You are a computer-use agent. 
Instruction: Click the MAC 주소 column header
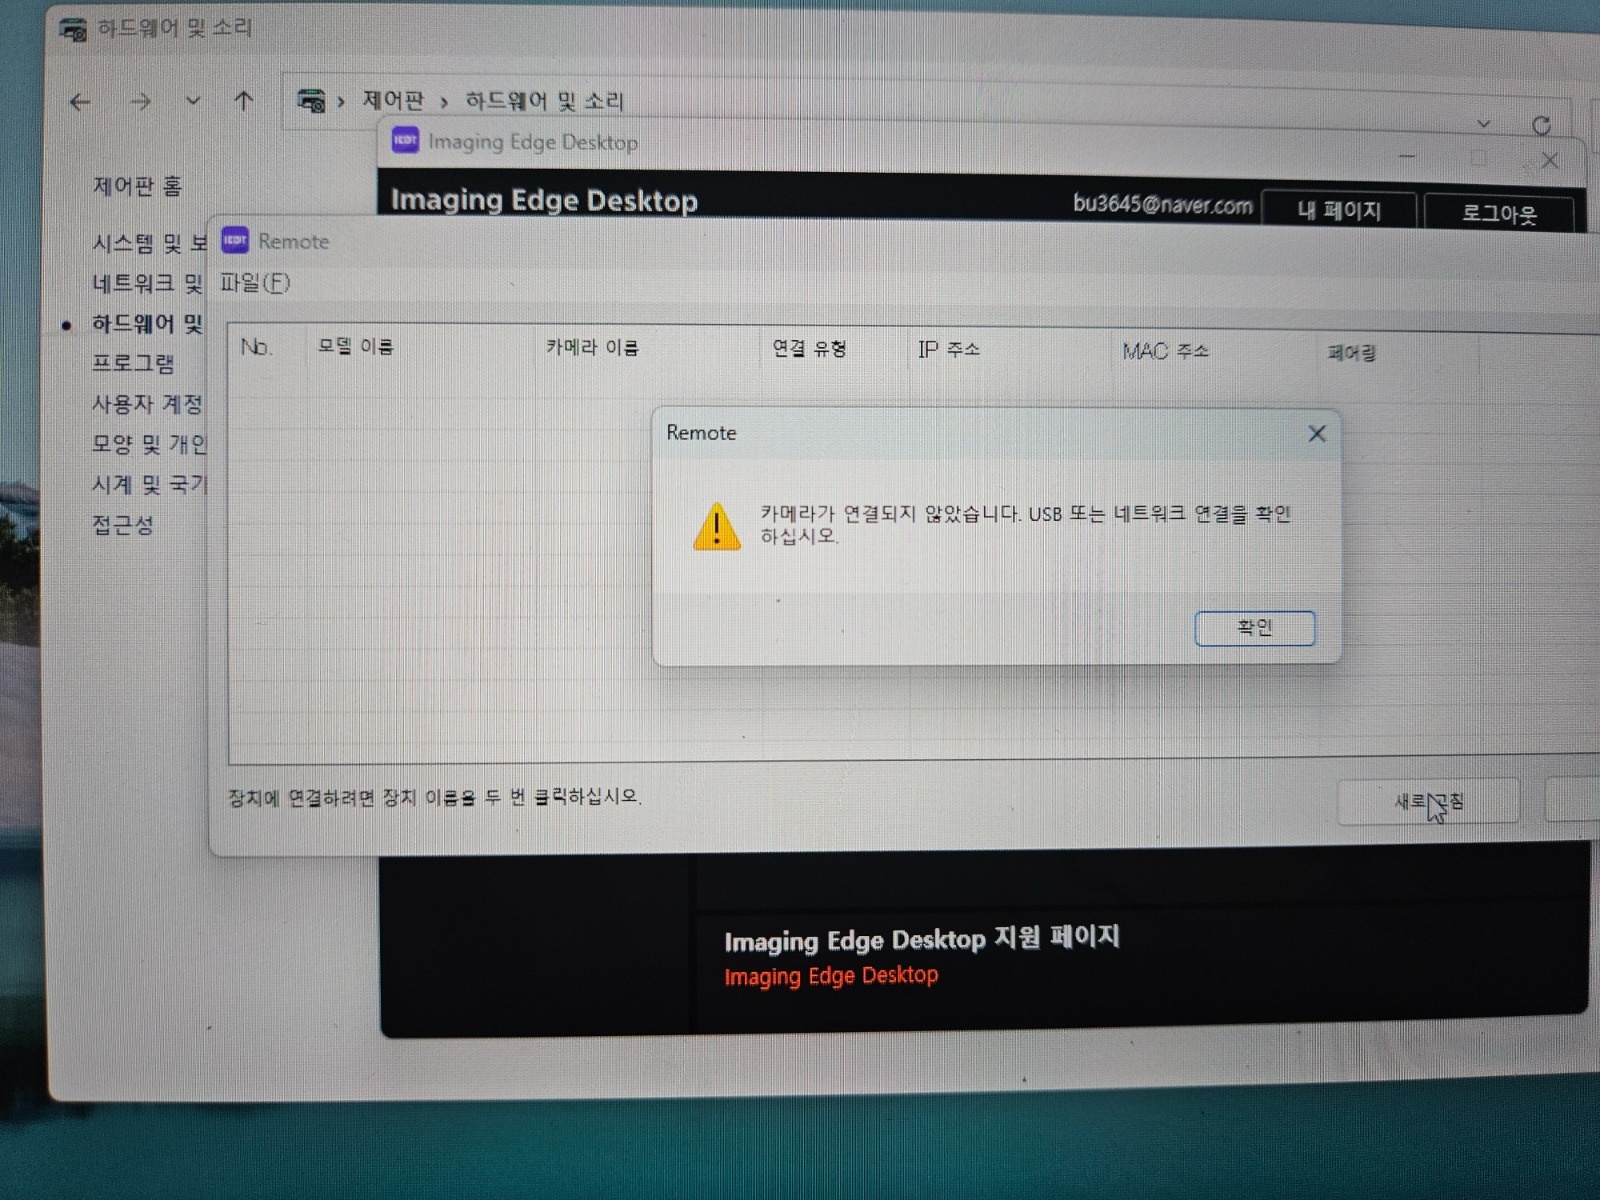click(x=1165, y=351)
